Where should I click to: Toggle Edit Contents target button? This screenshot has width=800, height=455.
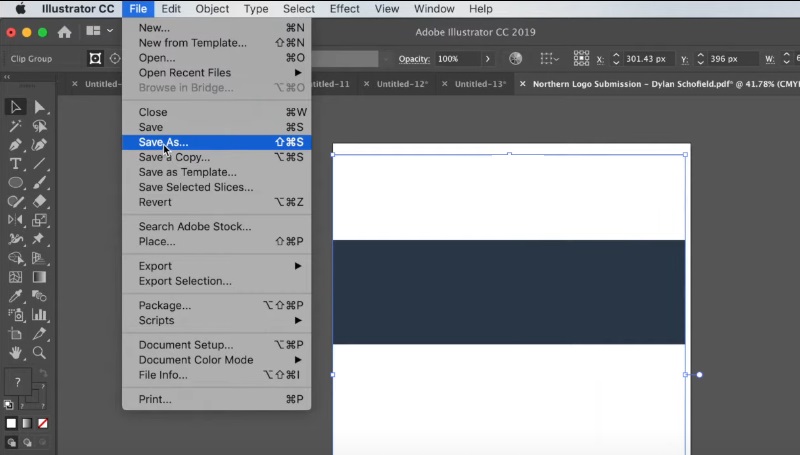(115, 59)
